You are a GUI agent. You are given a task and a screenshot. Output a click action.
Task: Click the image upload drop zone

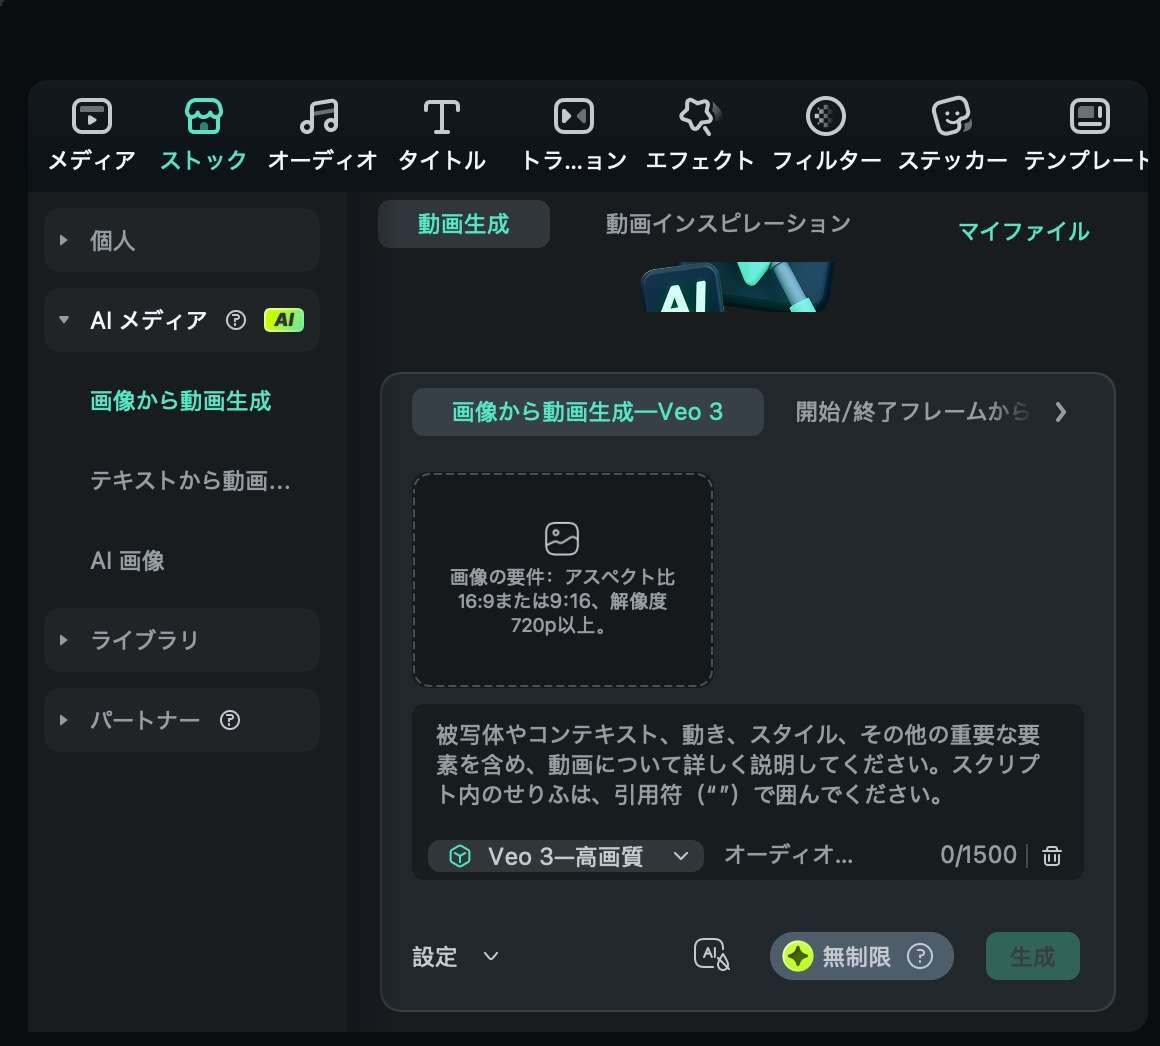tap(562, 580)
